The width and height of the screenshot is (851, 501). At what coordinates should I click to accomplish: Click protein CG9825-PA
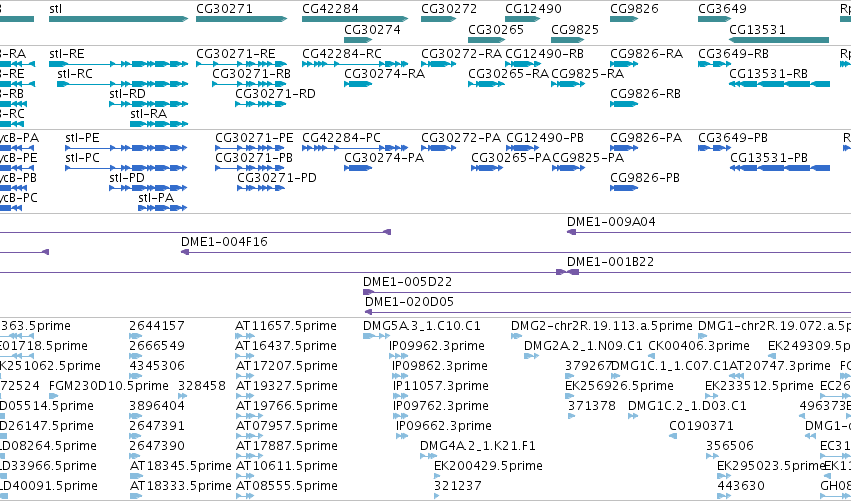tap(568, 168)
